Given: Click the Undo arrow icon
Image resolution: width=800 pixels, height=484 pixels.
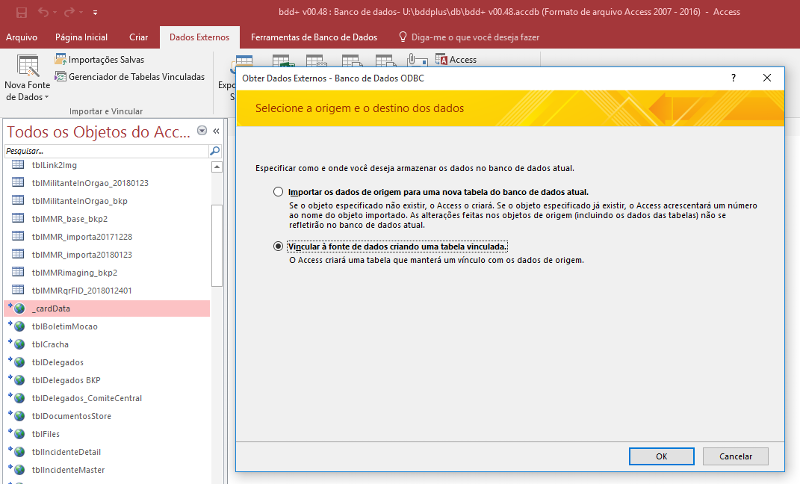Looking at the screenshot, I should click(x=43, y=12).
